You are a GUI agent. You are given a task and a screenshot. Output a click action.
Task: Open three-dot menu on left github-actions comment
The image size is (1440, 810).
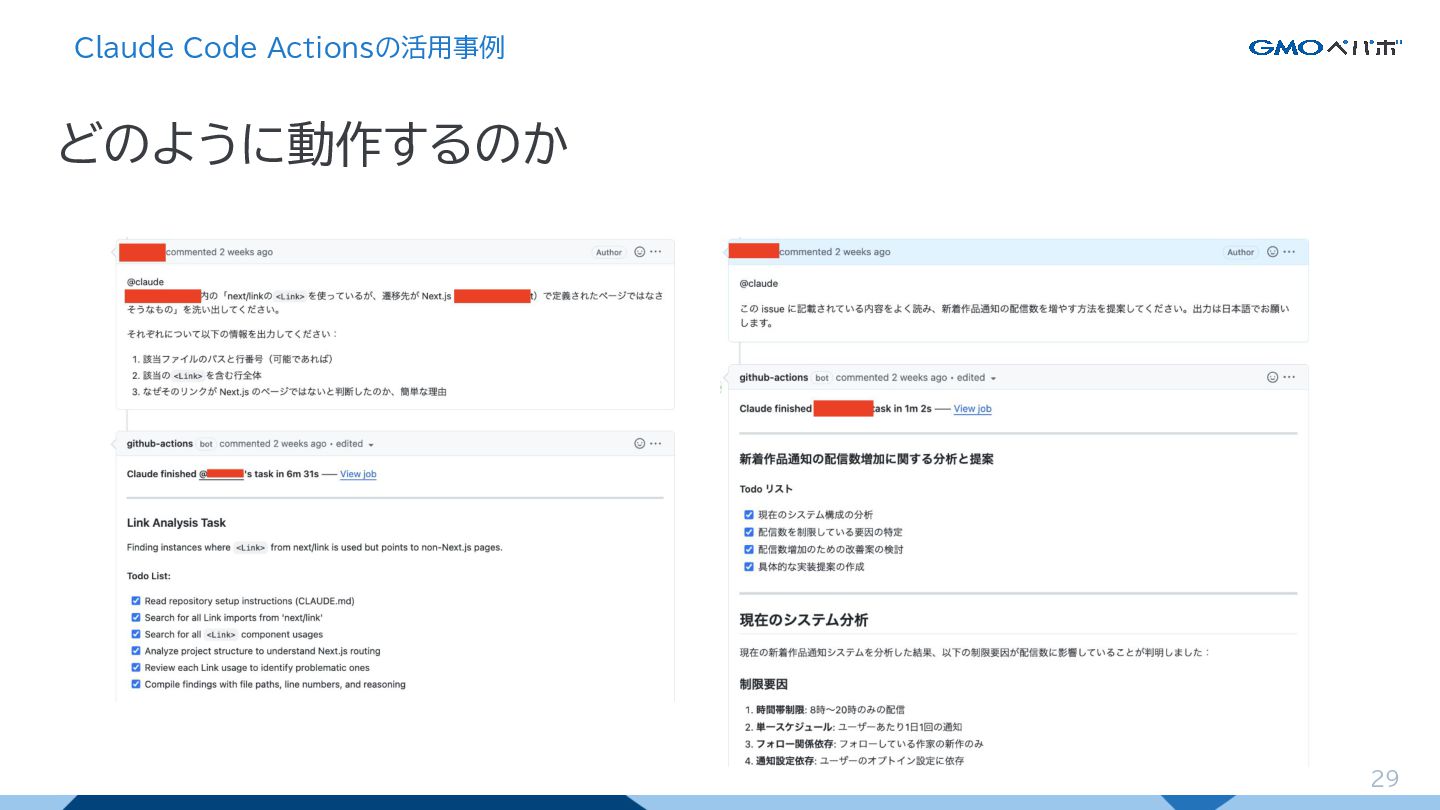coord(656,443)
